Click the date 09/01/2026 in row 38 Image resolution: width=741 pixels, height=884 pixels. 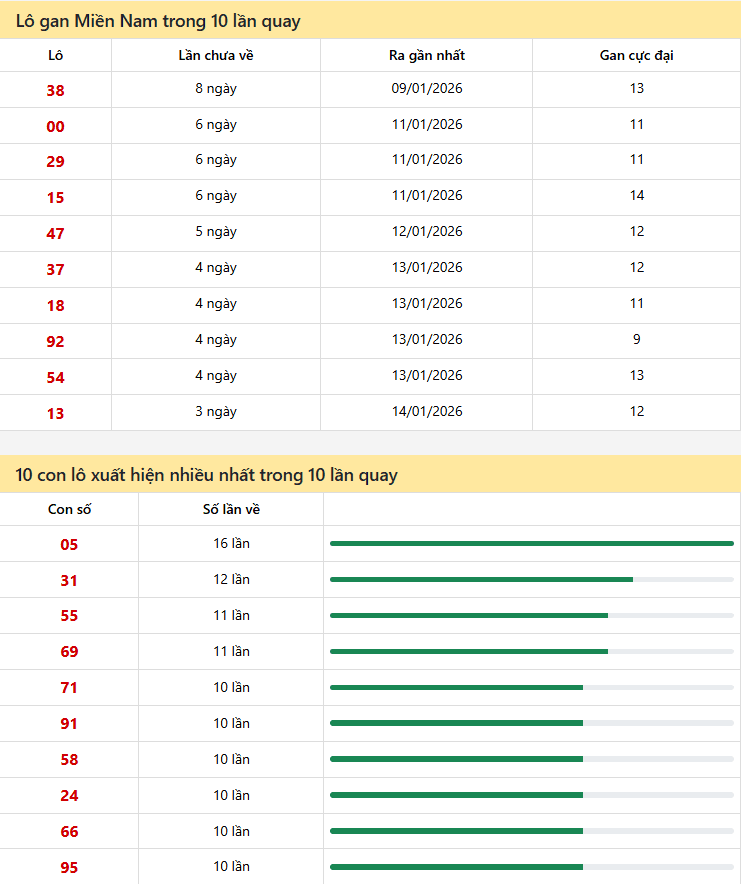tap(427, 89)
